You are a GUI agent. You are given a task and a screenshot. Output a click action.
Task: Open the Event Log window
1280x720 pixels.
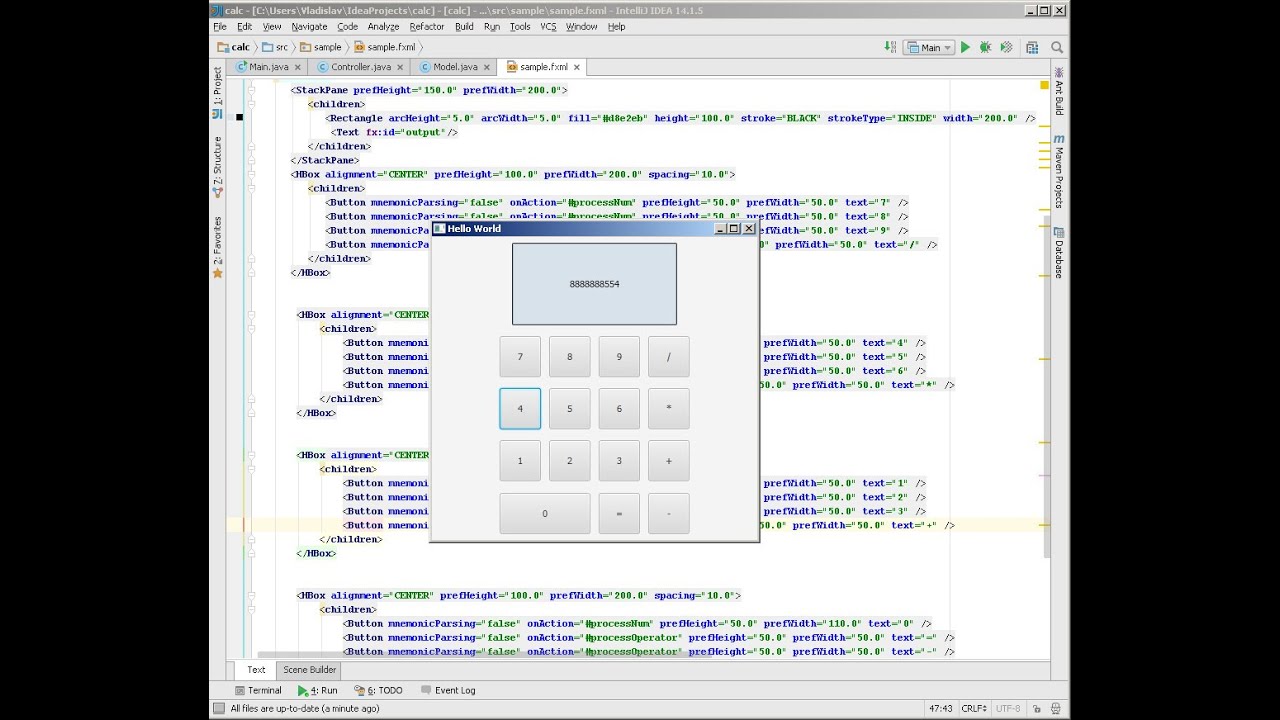coord(448,690)
